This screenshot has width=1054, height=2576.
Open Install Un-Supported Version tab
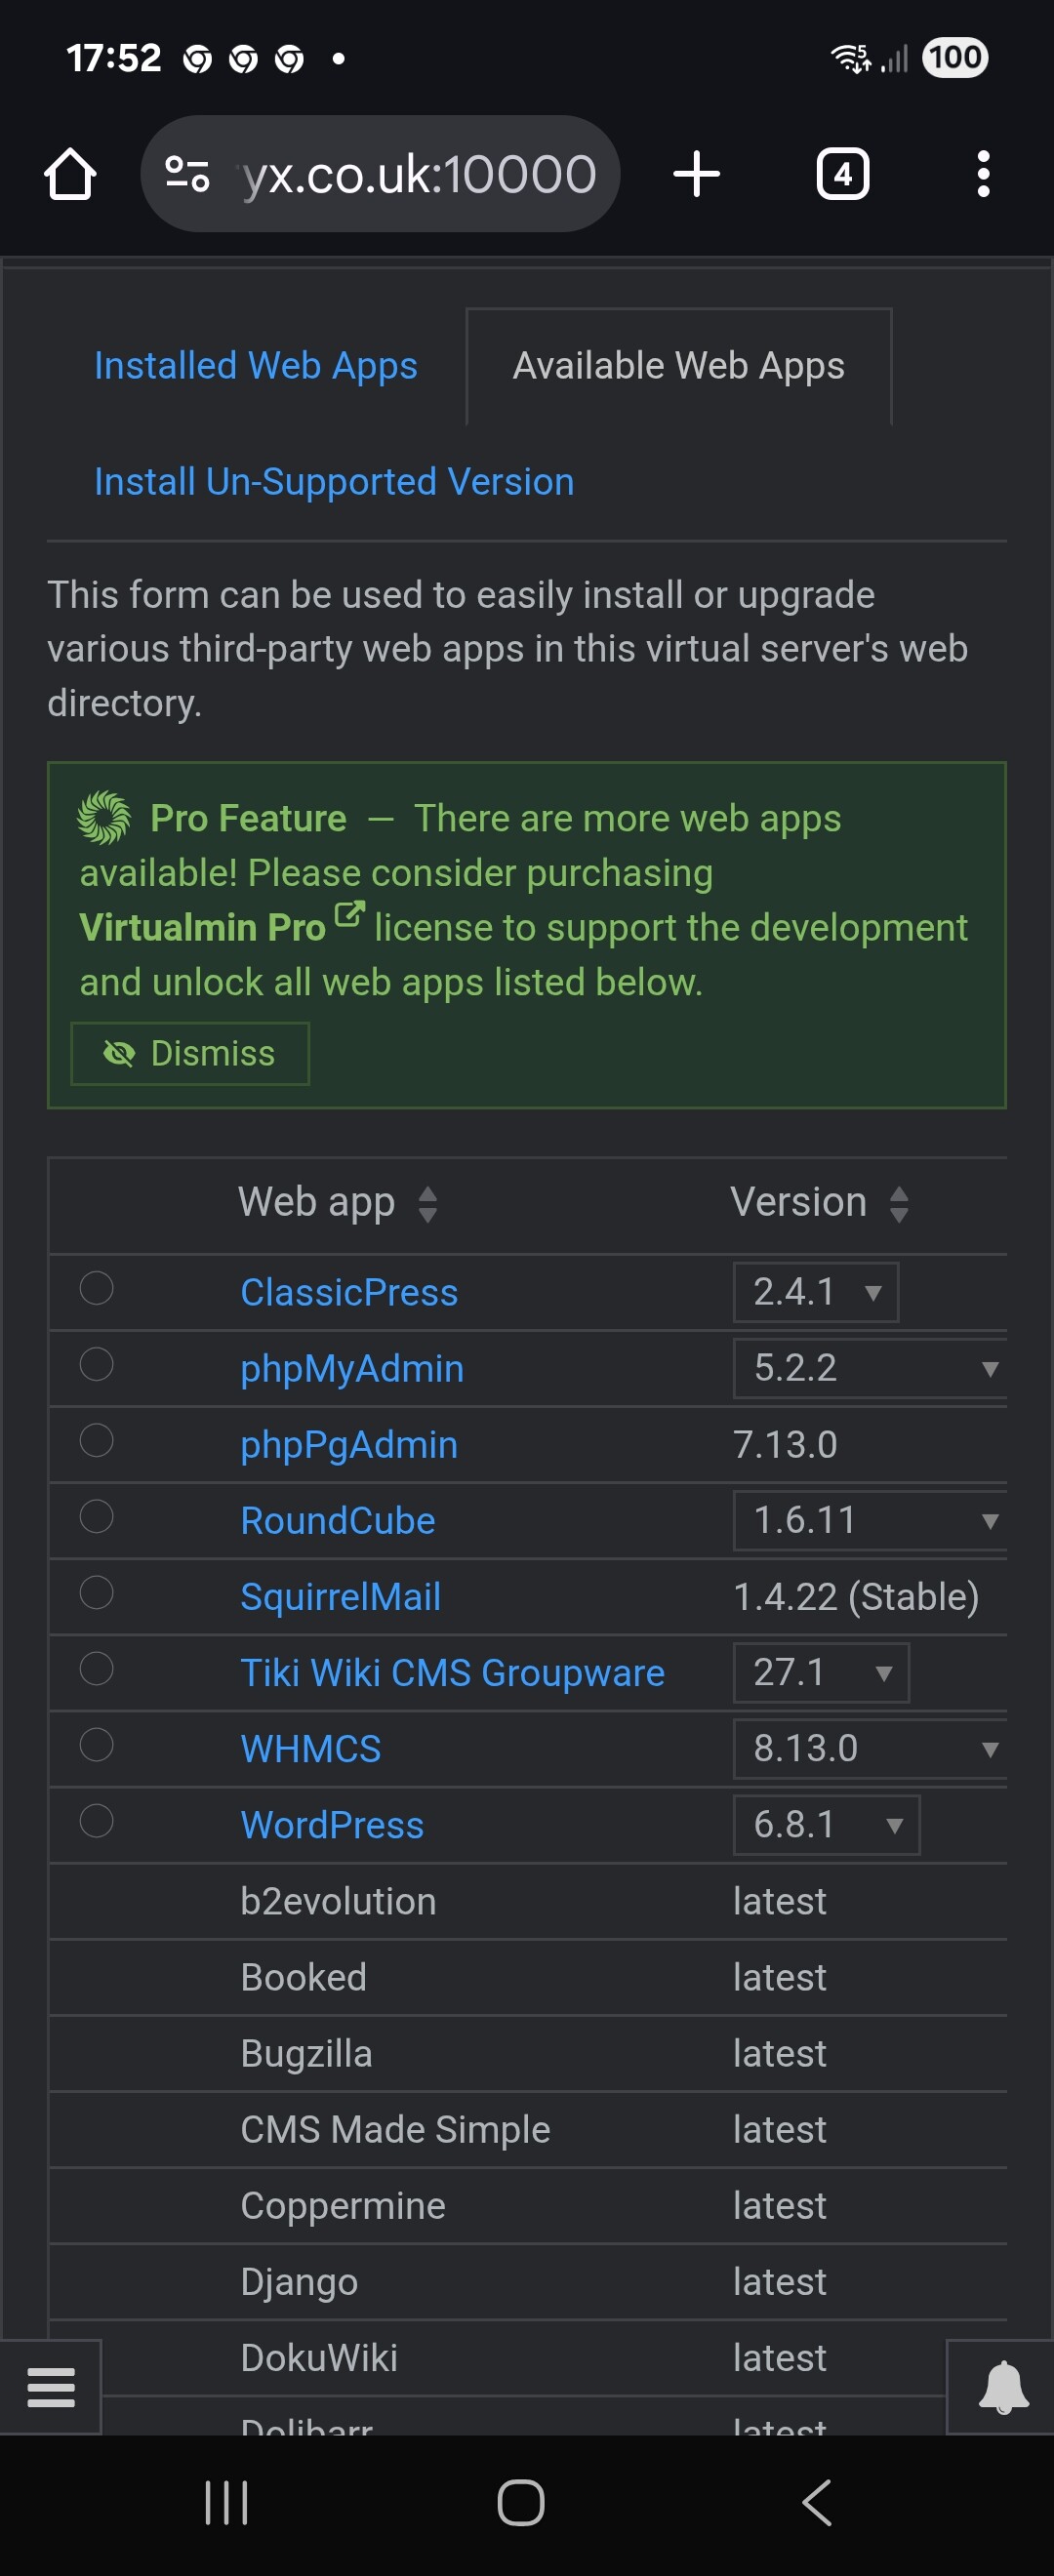[334, 482]
